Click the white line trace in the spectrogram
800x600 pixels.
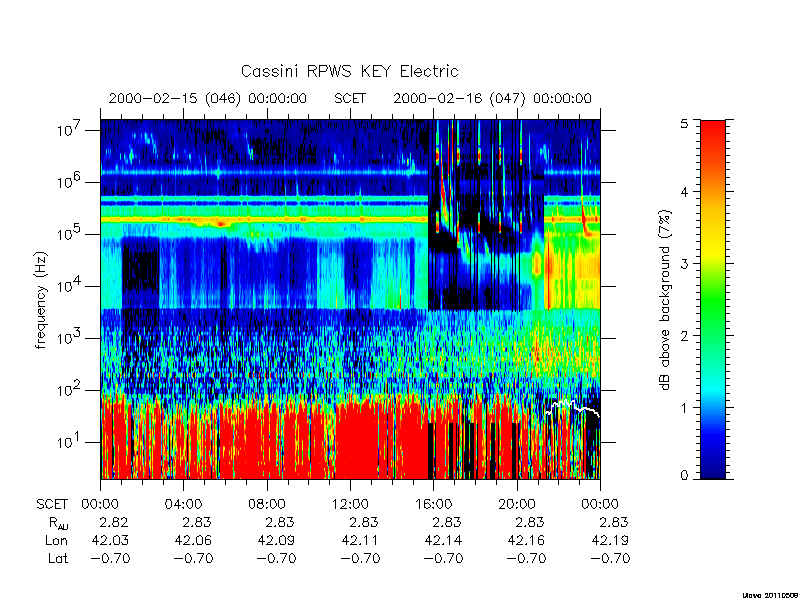572,409
